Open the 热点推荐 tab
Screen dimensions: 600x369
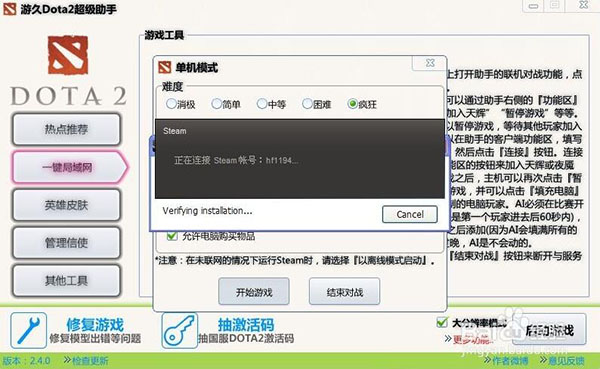(x=67, y=129)
